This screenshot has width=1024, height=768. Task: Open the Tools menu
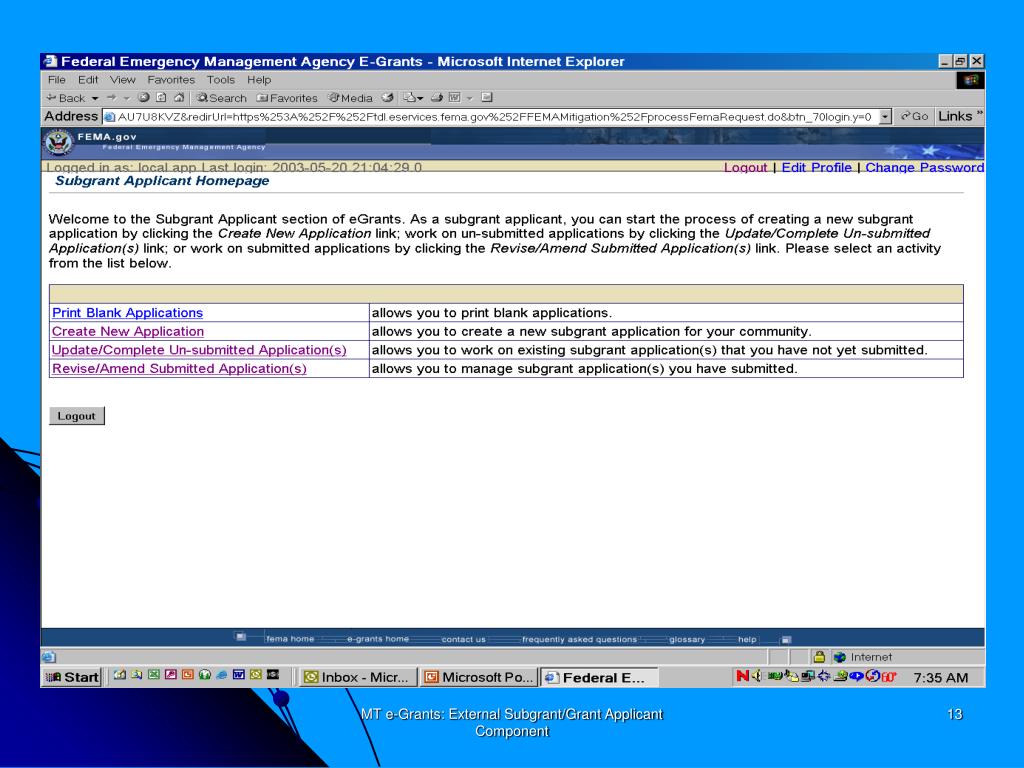[221, 80]
